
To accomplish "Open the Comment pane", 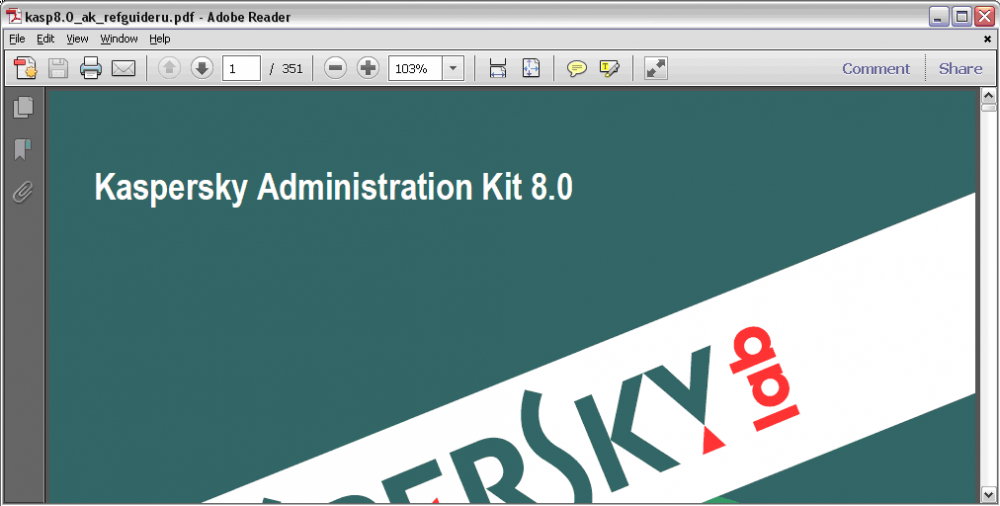I will (x=876, y=68).
